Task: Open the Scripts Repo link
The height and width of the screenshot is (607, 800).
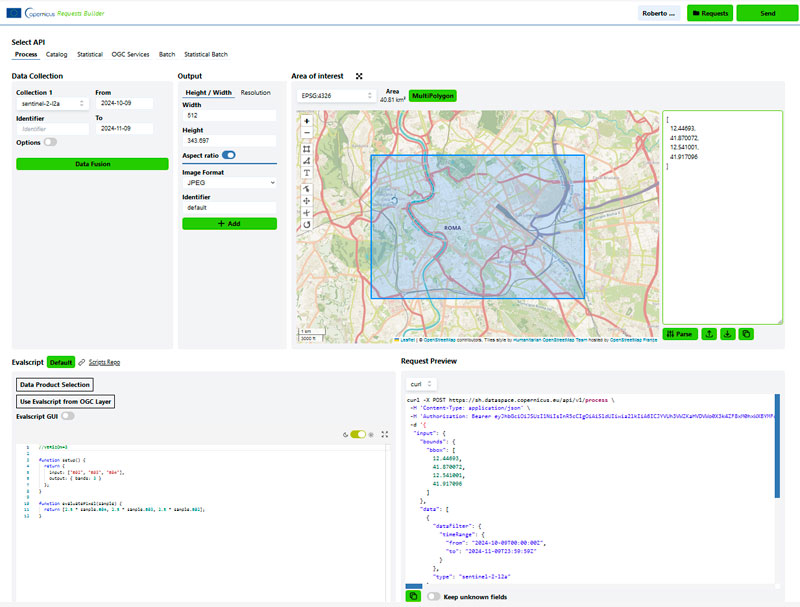Action: (x=104, y=362)
